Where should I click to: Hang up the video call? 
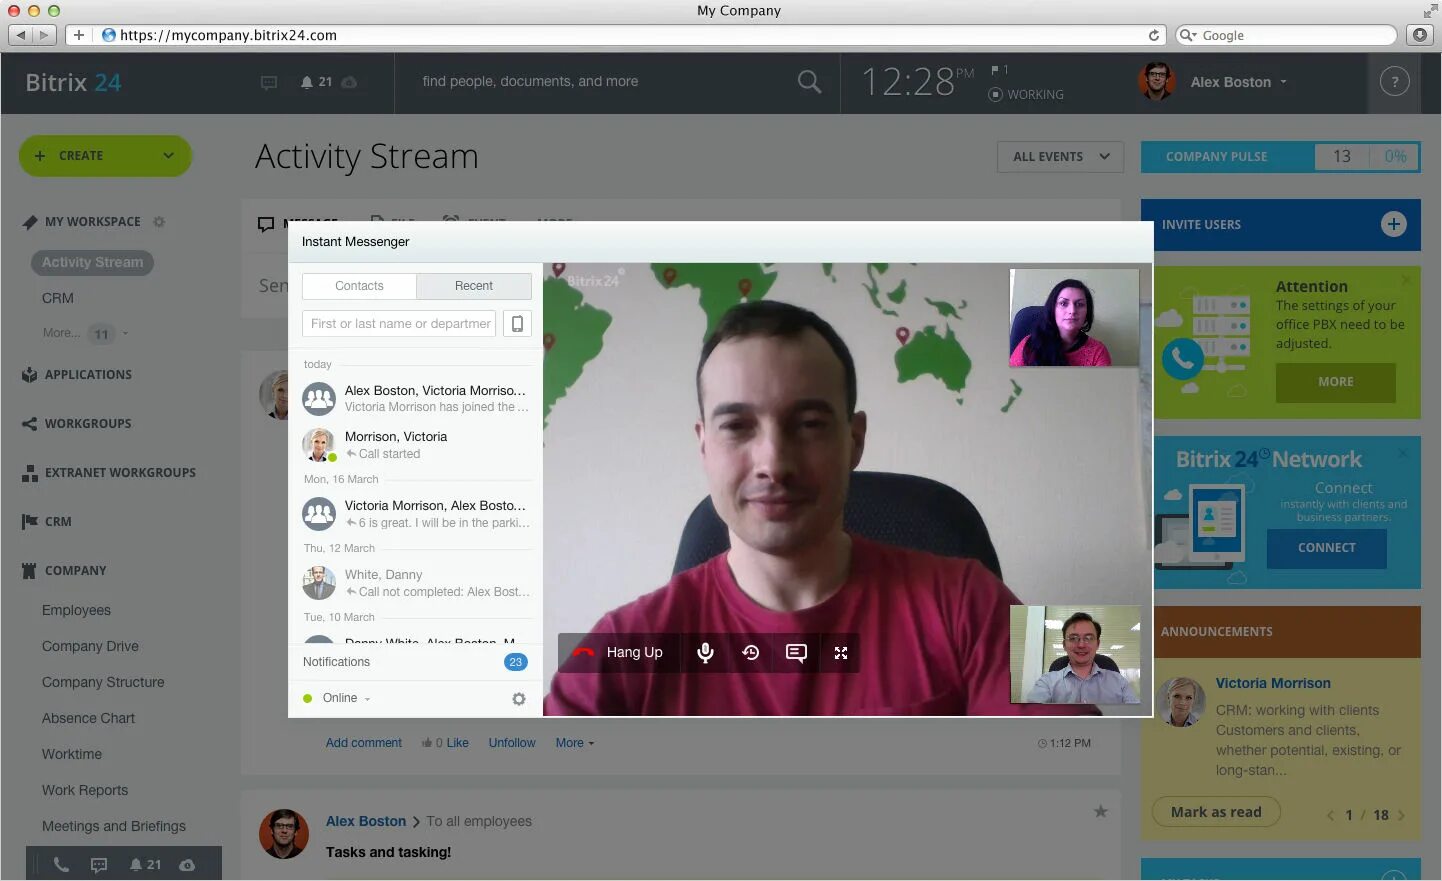pos(619,653)
